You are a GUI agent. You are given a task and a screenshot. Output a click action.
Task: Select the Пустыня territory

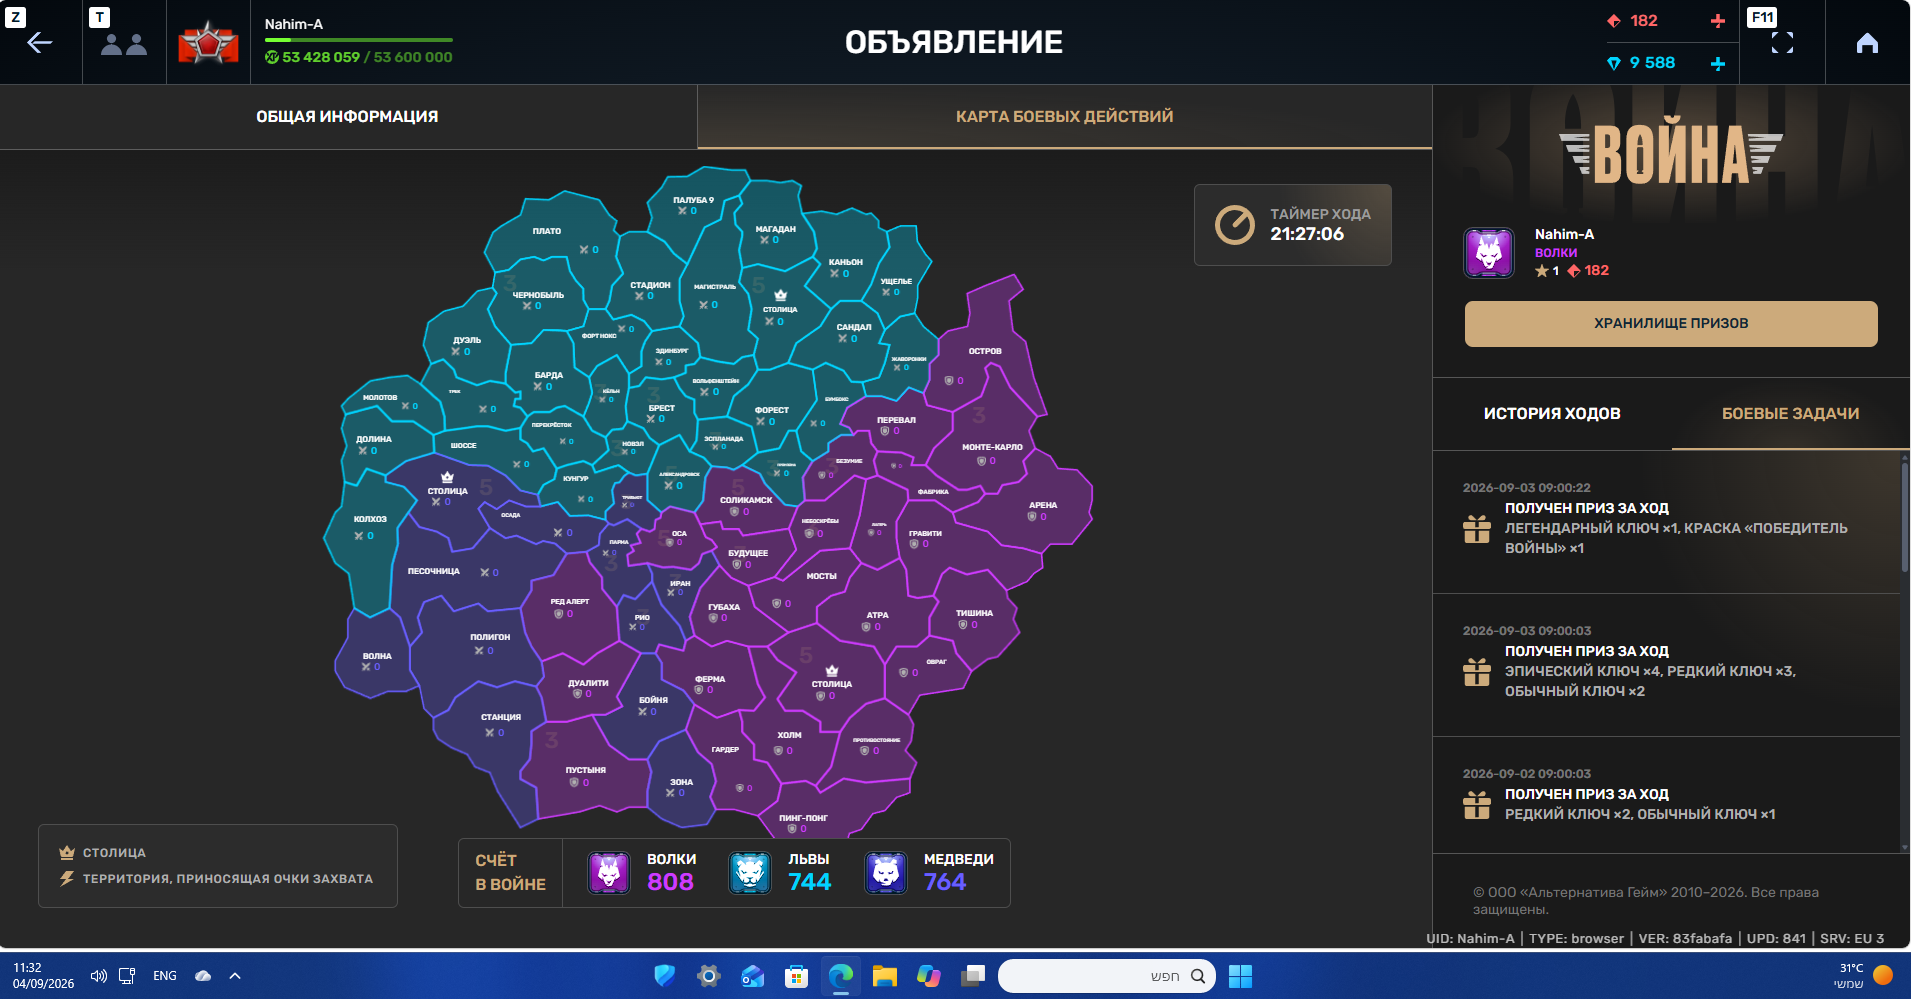click(x=586, y=770)
